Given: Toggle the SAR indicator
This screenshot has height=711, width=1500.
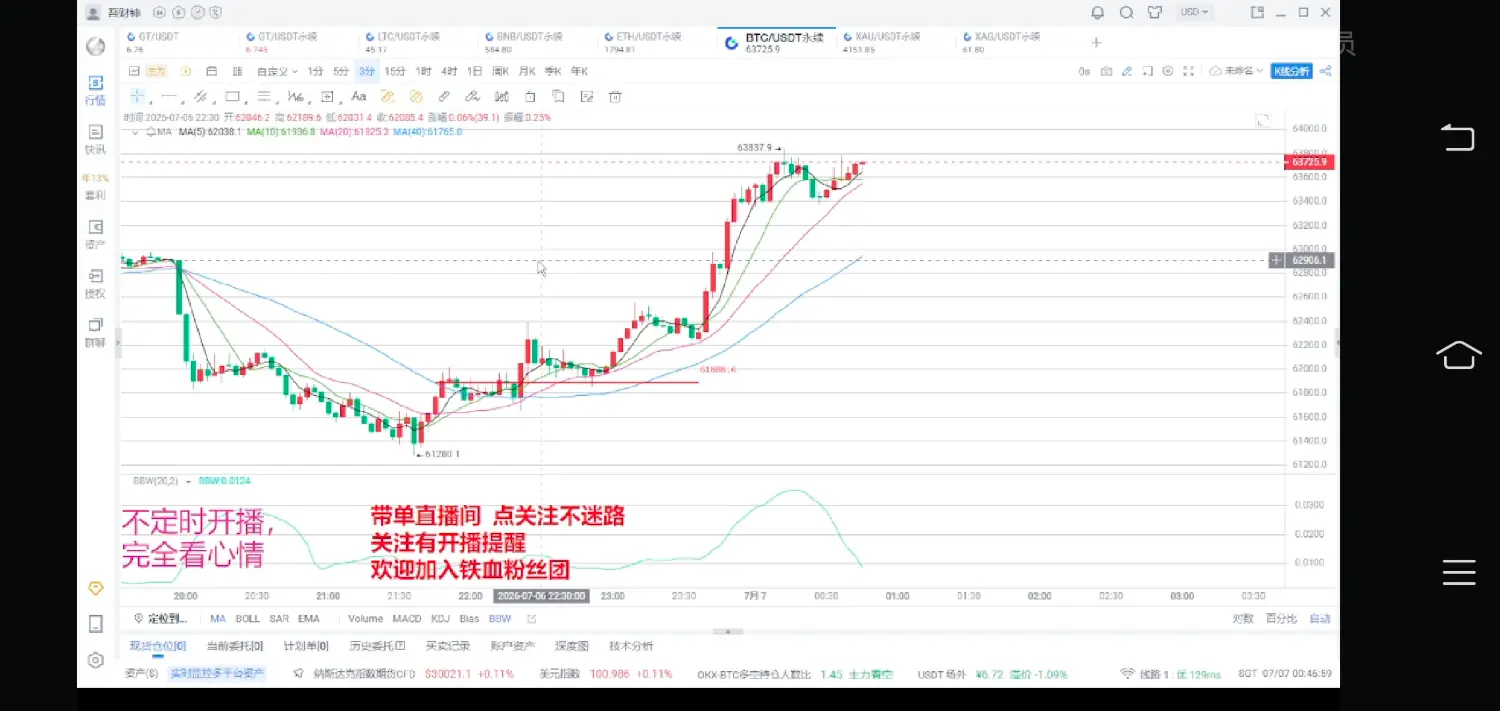Looking at the screenshot, I should (x=279, y=619).
